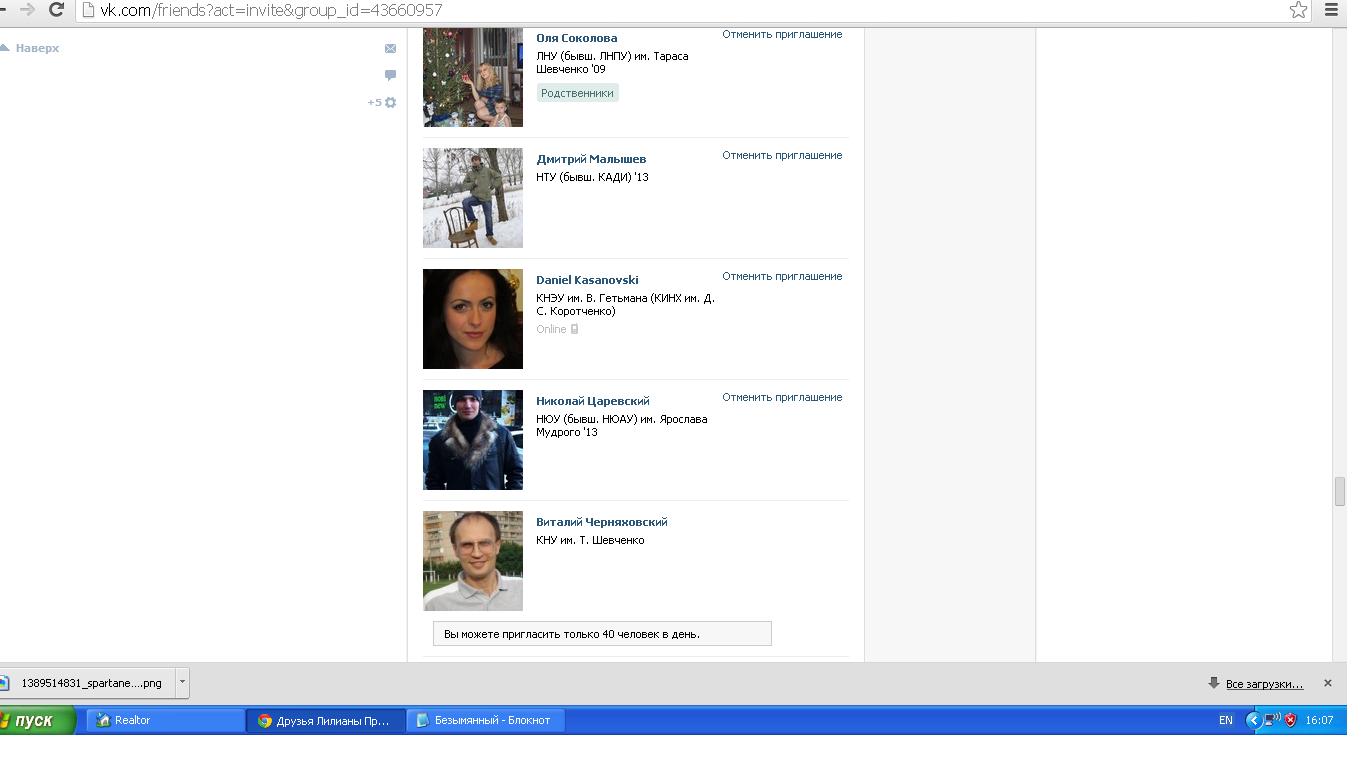
Task: Open Daniel Kasanovski profile photo
Action: [473, 319]
